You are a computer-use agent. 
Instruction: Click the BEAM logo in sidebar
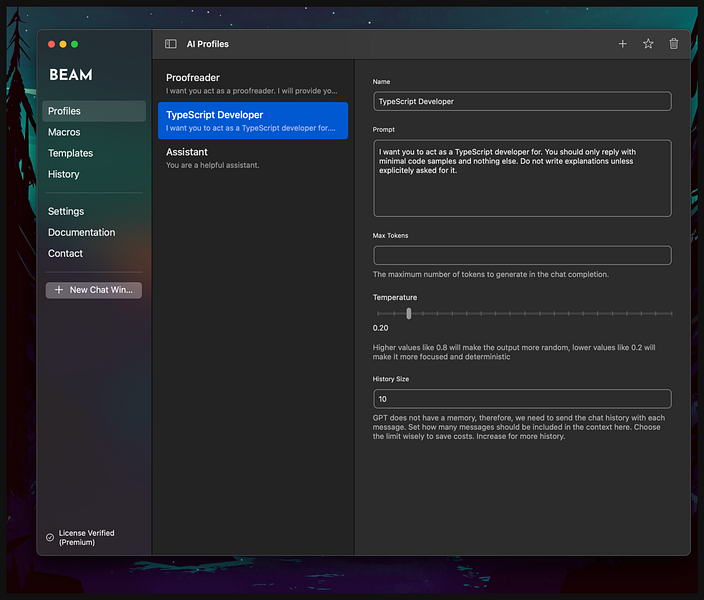coord(70,75)
